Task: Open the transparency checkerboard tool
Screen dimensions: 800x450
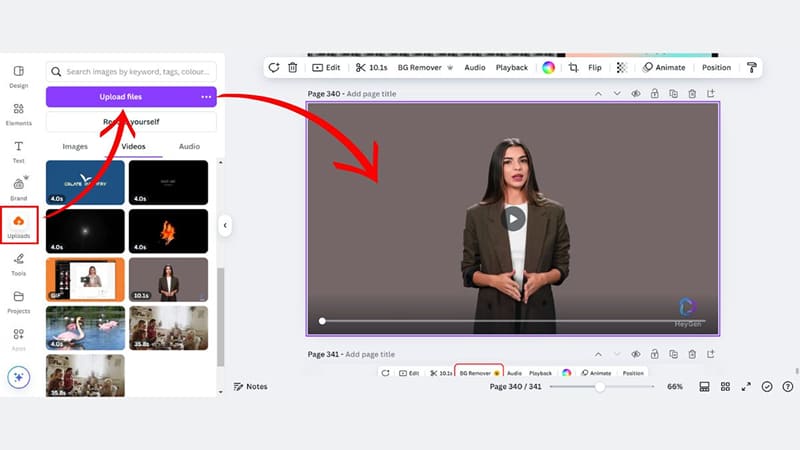Action: pos(621,67)
